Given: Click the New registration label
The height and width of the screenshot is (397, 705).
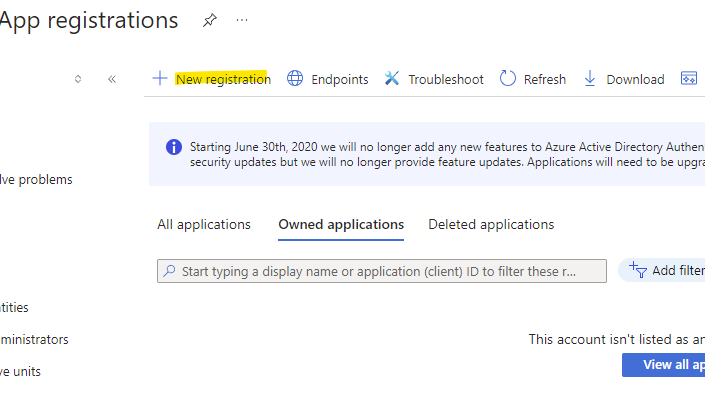Looking at the screenshot, I should [x=223, y=79].
